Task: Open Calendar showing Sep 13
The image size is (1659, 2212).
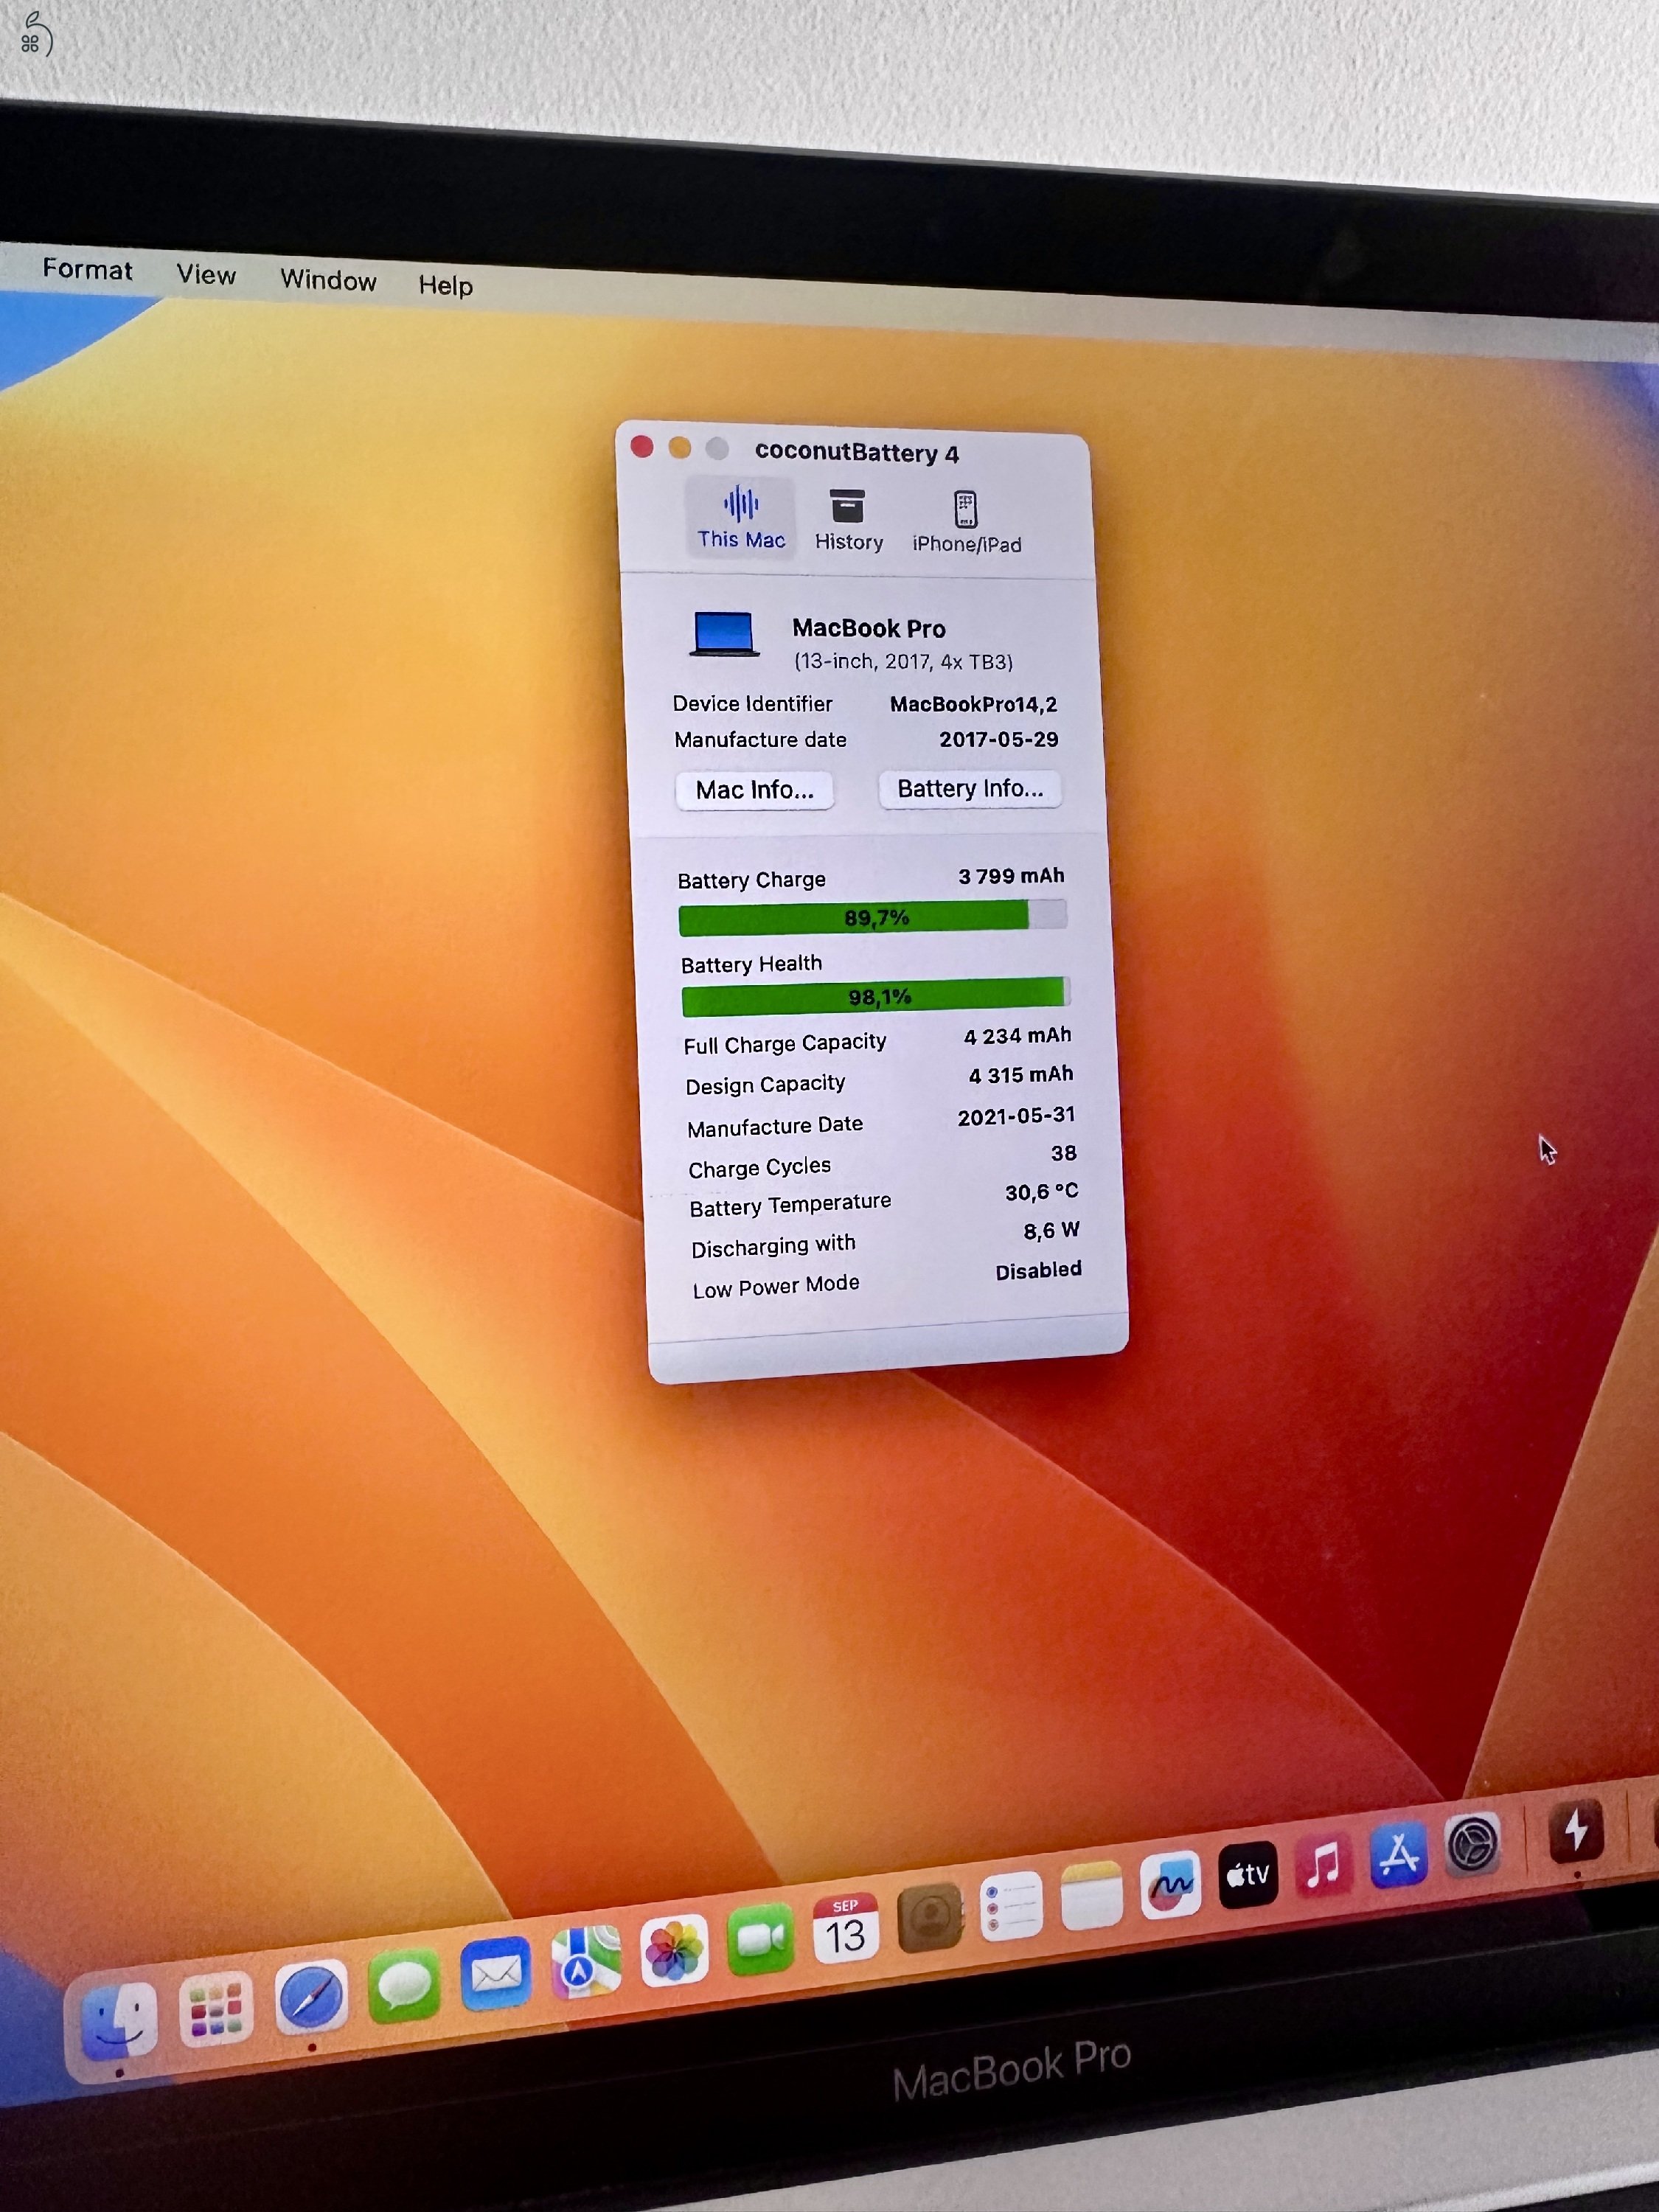Action: tap(845, 1929)
